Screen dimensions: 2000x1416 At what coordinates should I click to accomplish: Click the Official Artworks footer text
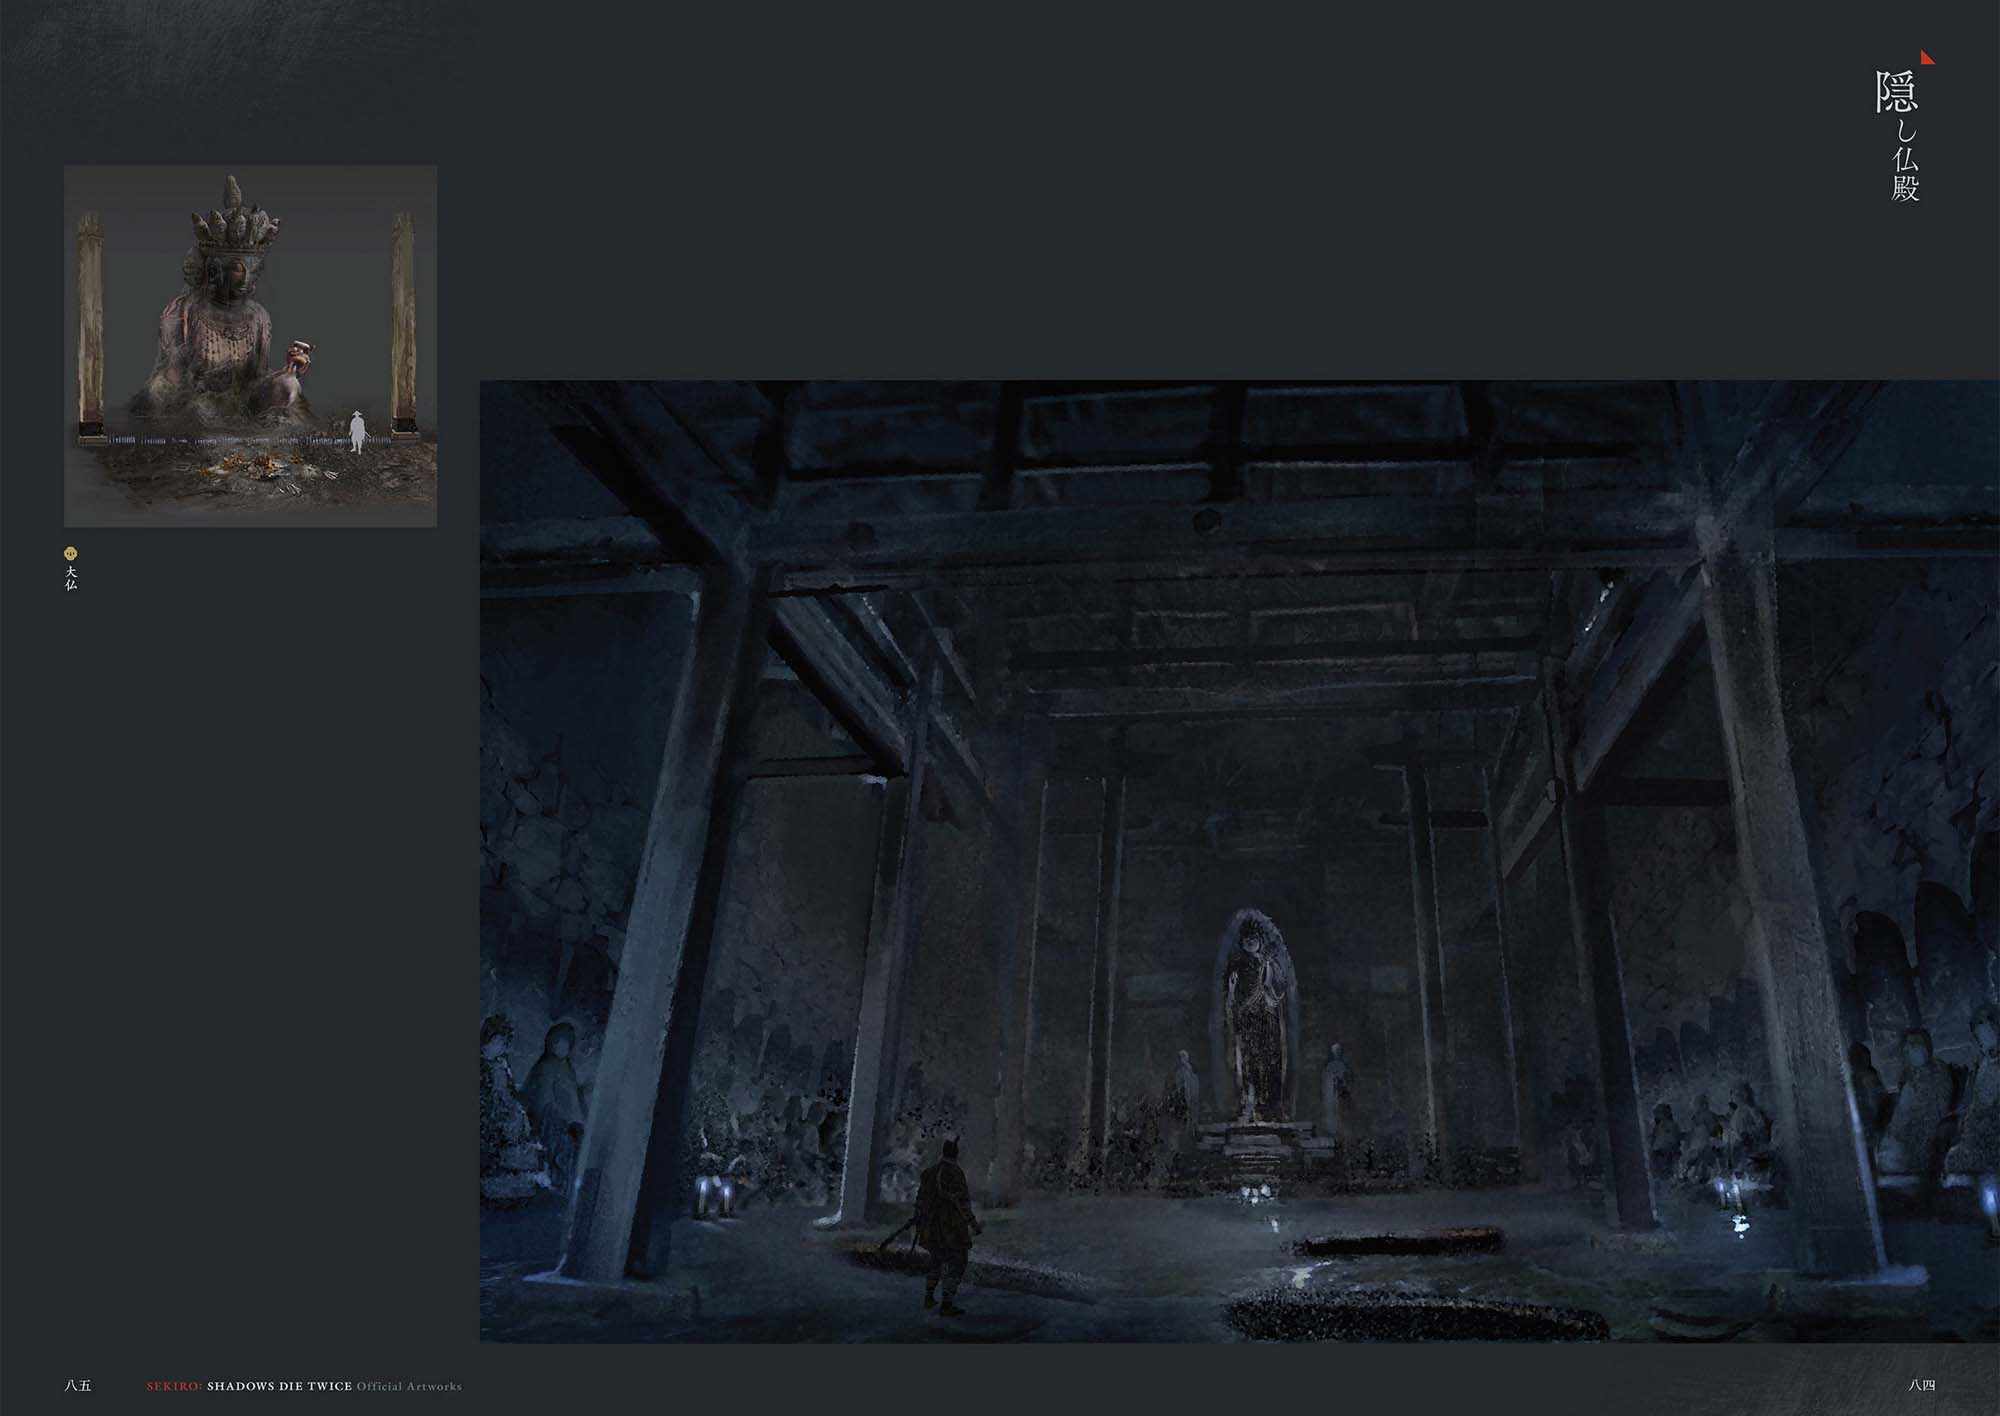point(409,1386)
